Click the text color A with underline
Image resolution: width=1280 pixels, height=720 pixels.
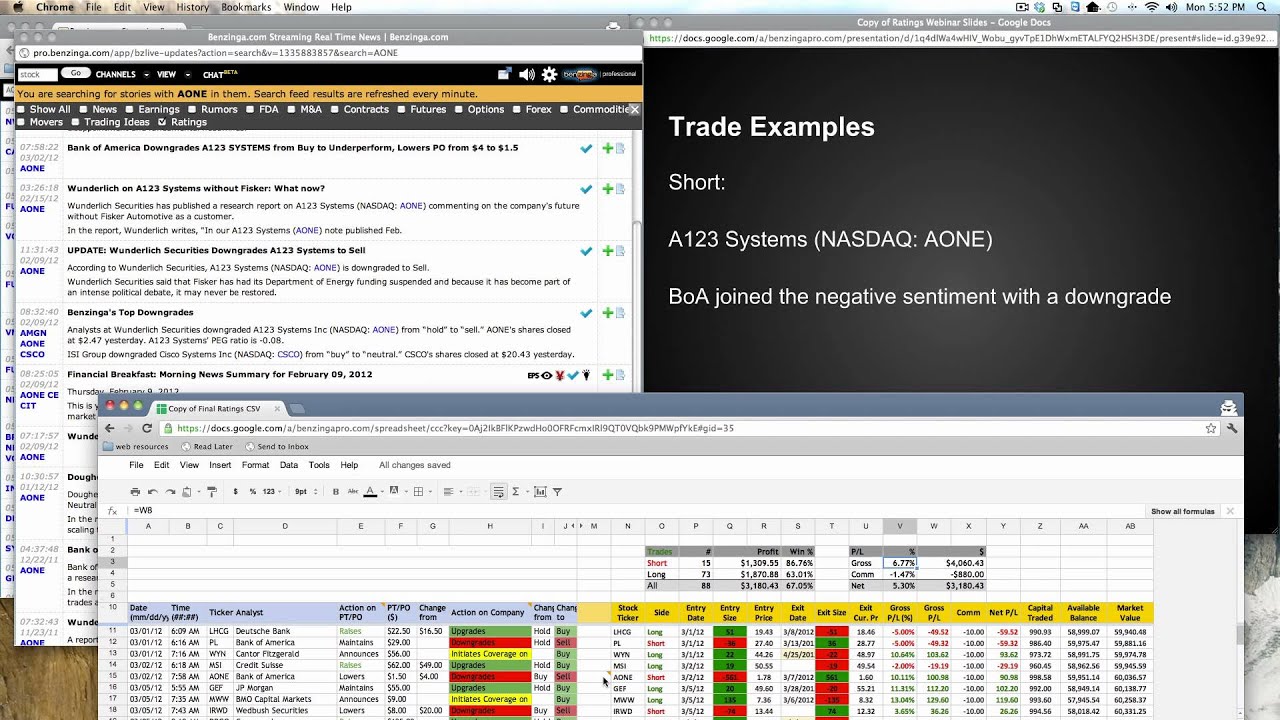tap(370, 491)
